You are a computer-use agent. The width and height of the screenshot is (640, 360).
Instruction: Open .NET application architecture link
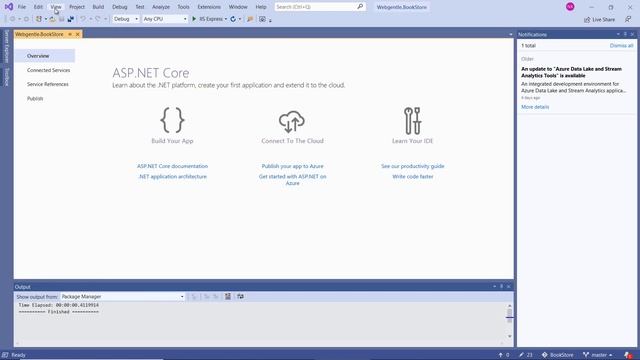pos(172,176)
